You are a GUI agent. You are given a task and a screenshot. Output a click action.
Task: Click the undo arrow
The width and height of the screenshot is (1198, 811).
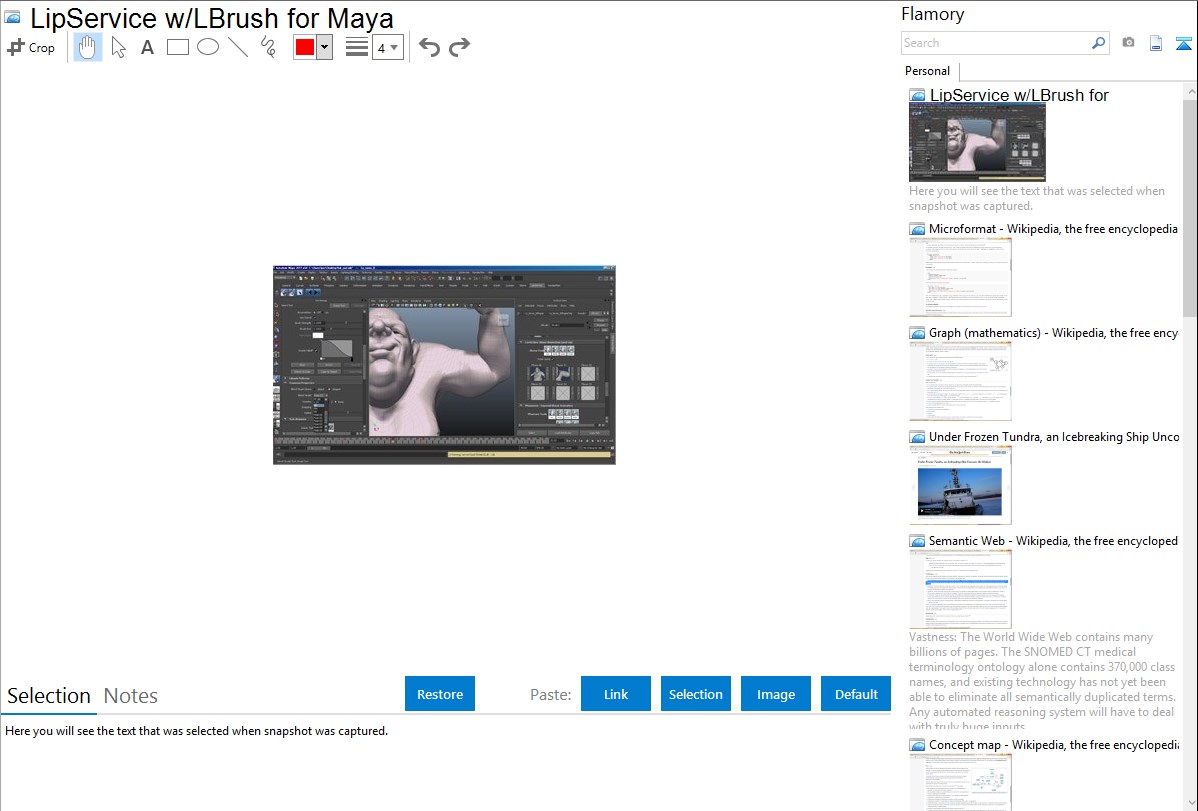(x=429, y=47)
